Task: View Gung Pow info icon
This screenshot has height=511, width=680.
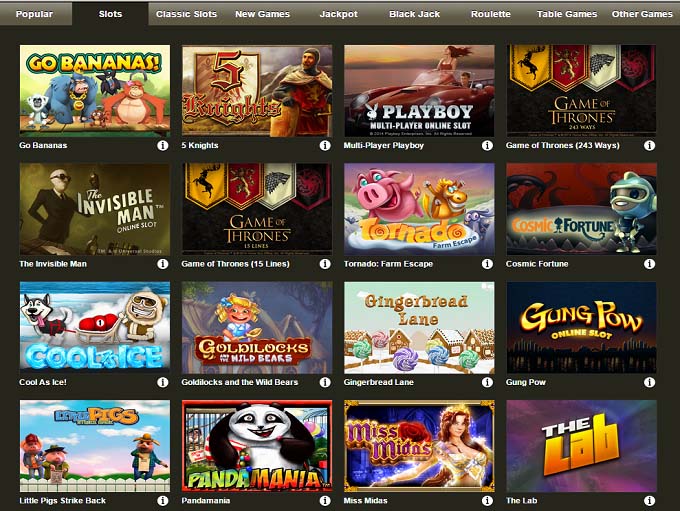Action: point(649,382)
